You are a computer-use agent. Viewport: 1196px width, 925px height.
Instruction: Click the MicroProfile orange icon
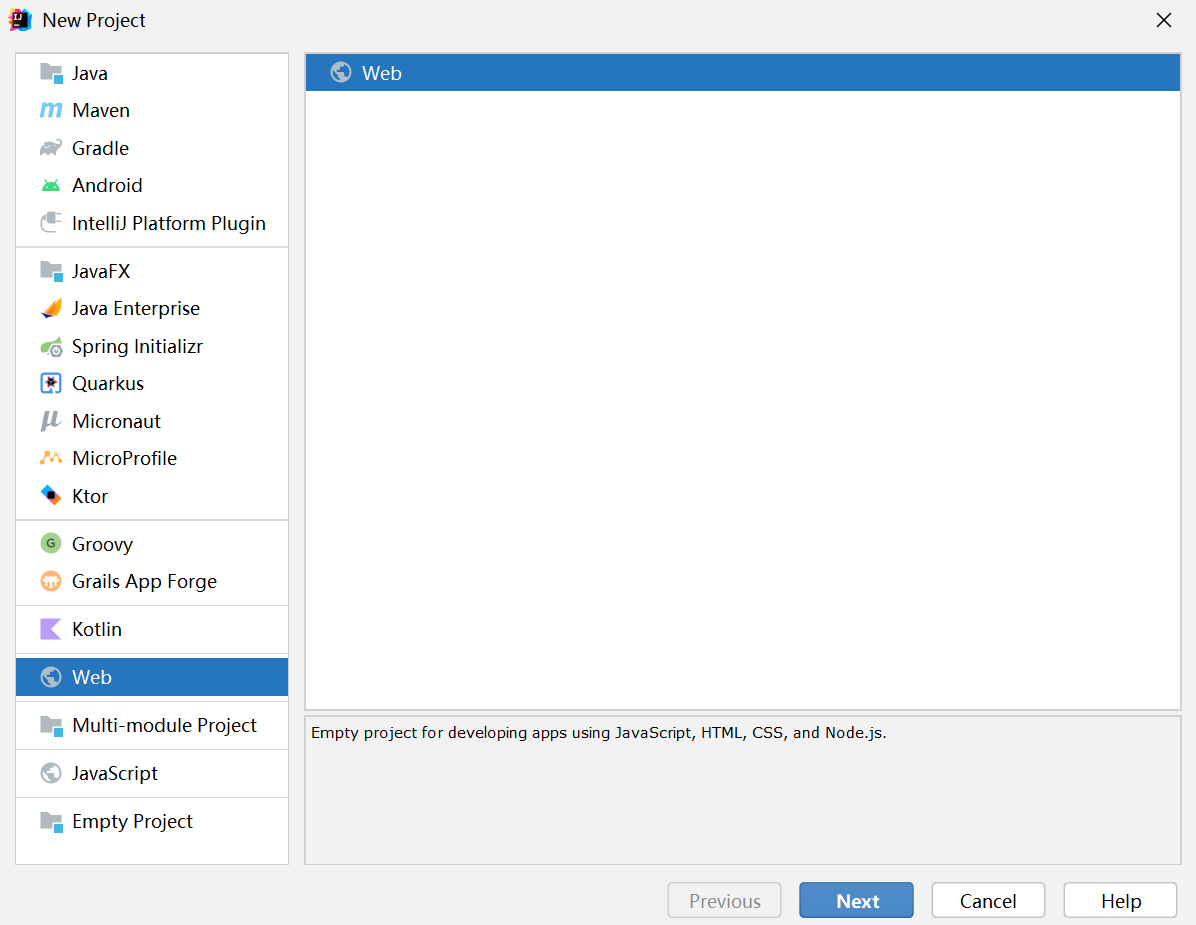(x=51, y=458)
